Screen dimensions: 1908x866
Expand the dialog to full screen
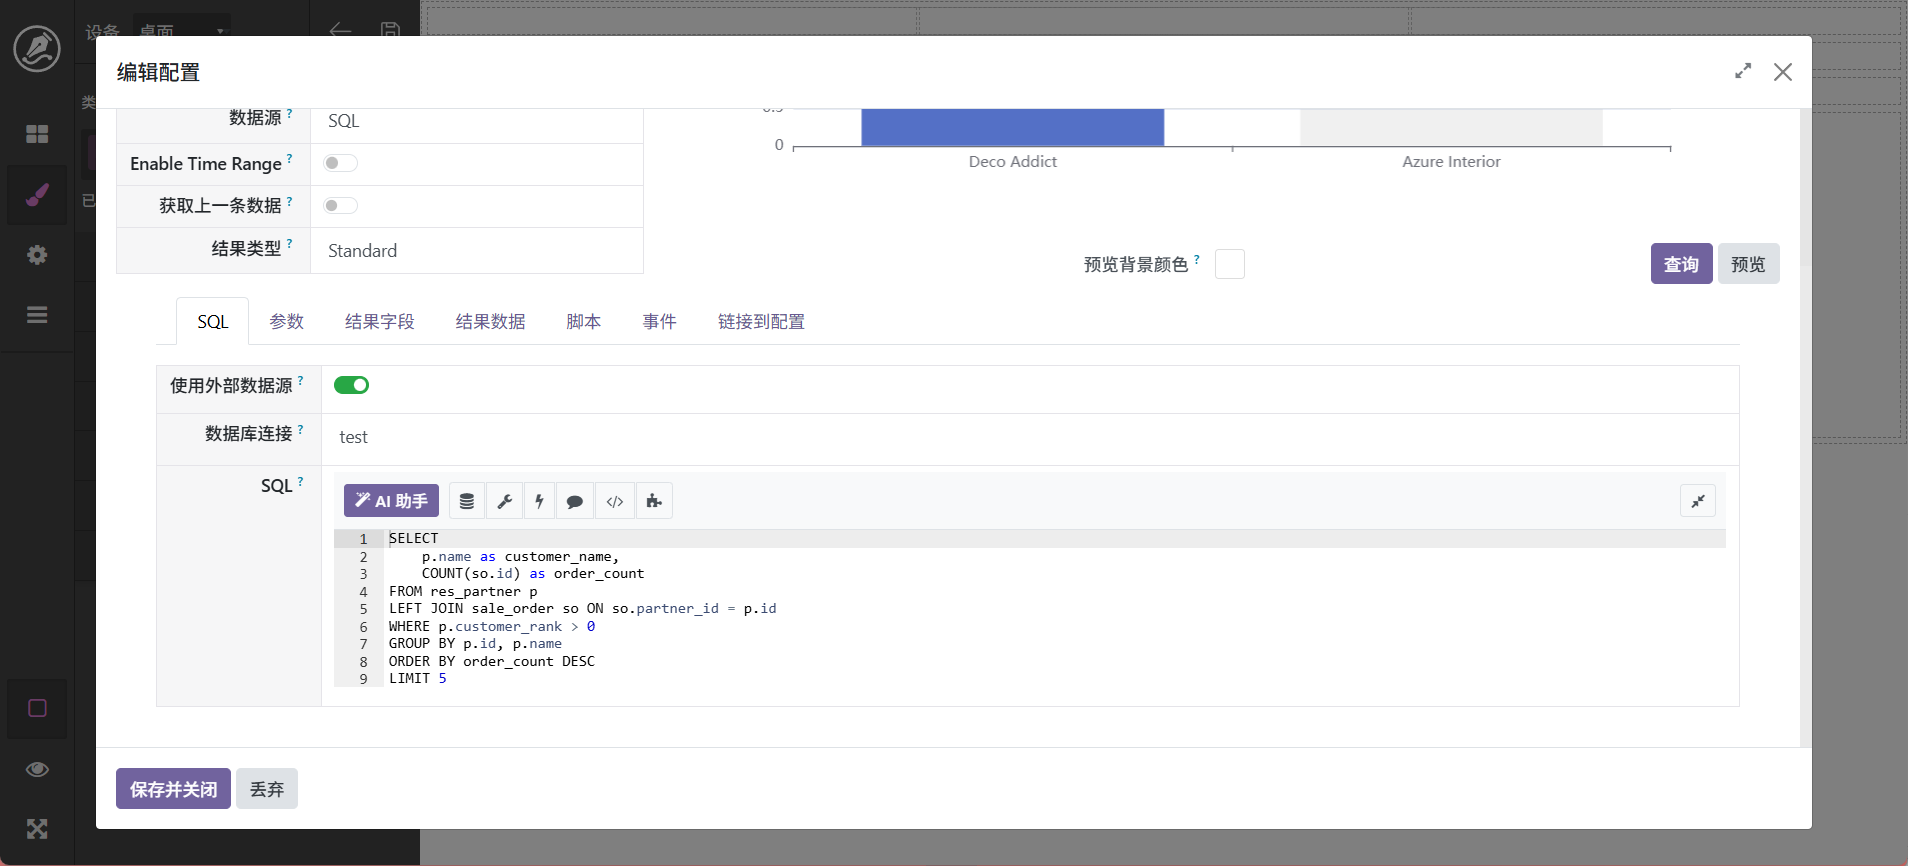(x=1743, y=71)
